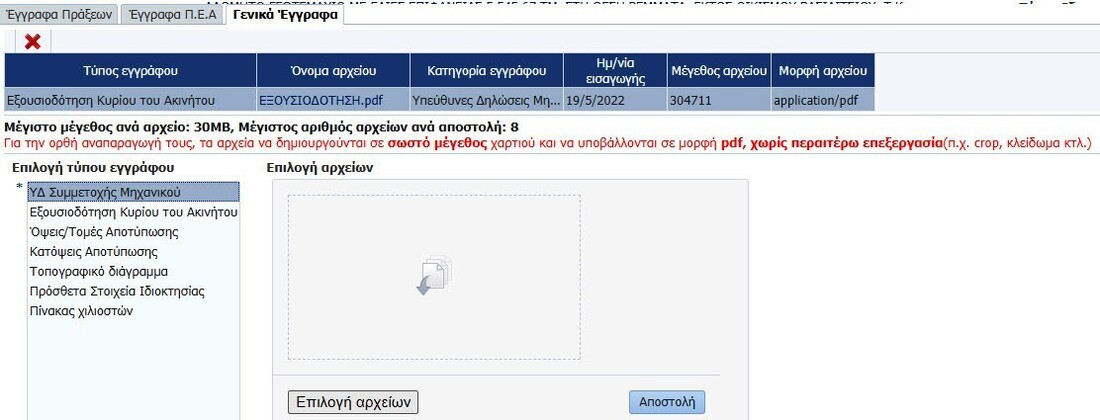Click the Αποστολή send button

(x=667, y=401)
